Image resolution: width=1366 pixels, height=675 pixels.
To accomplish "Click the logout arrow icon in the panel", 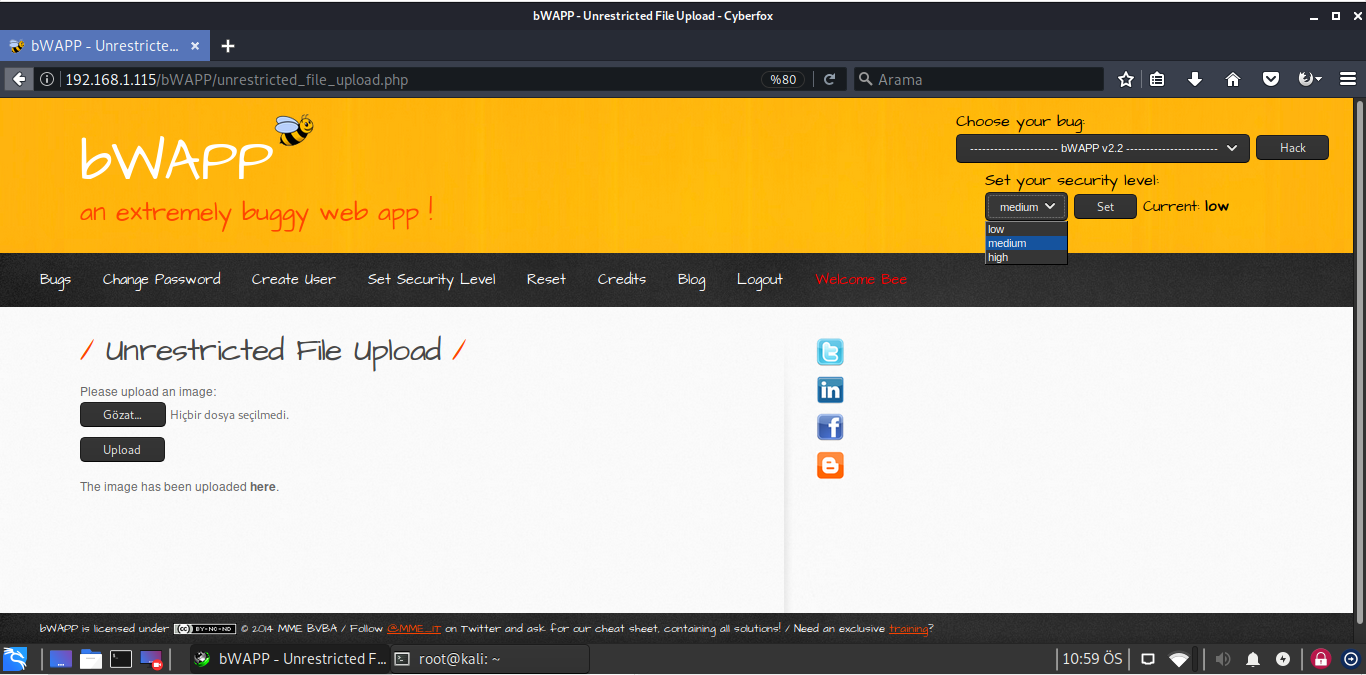I will pos(1351,659).
